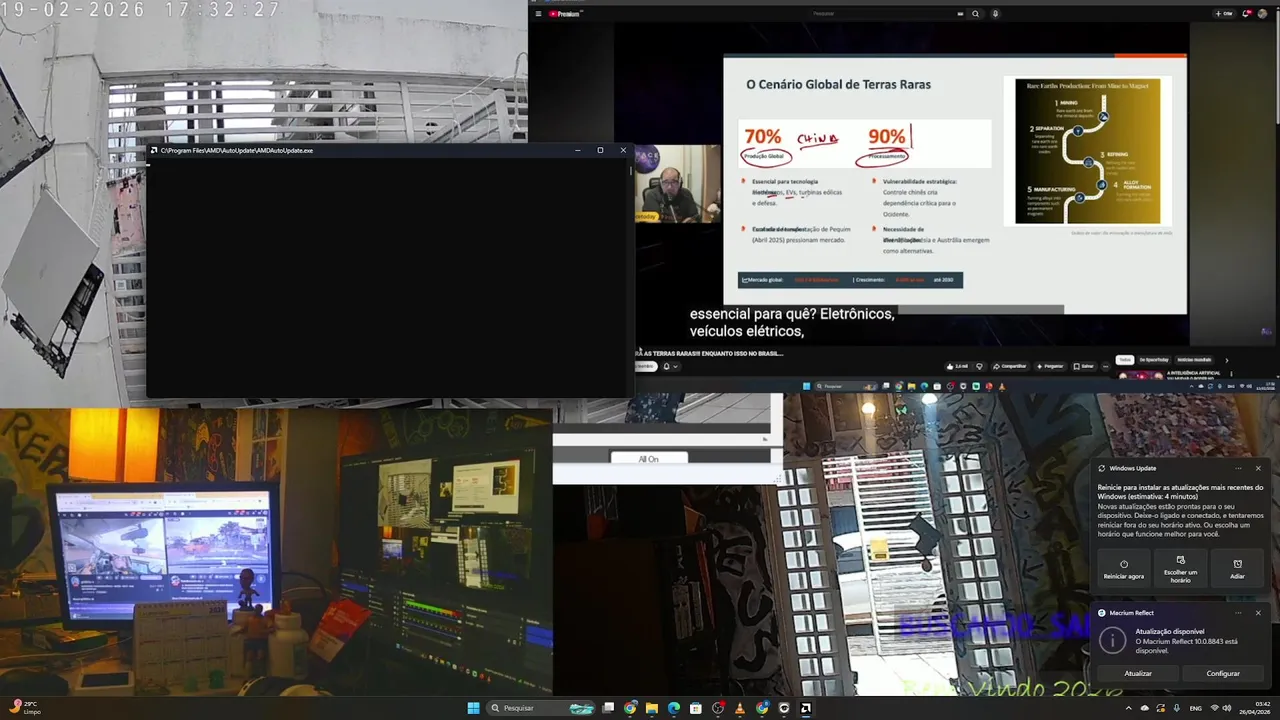Dismiss the Windows Update notification

click(x=1258, y=468)
